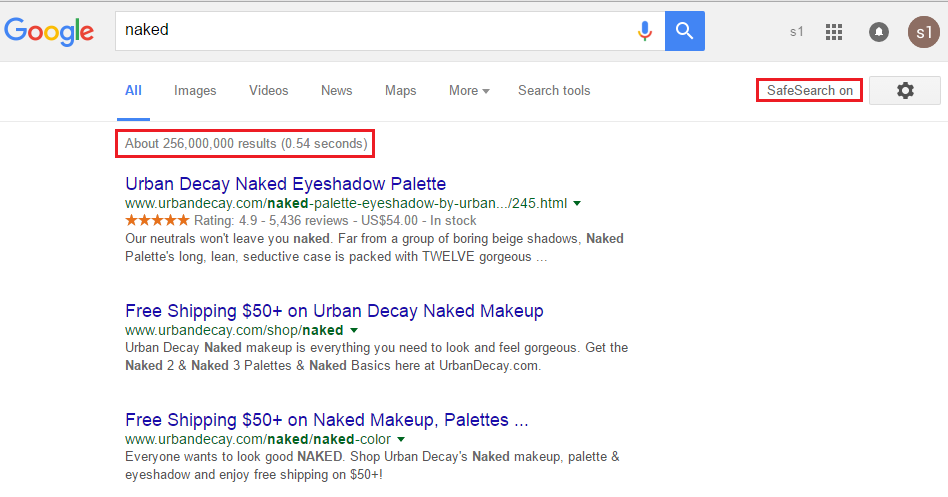Image resolution: width=948 pixels, height=497 pixels.
Task: Open the settings gear menu
Action: [905, 91]
